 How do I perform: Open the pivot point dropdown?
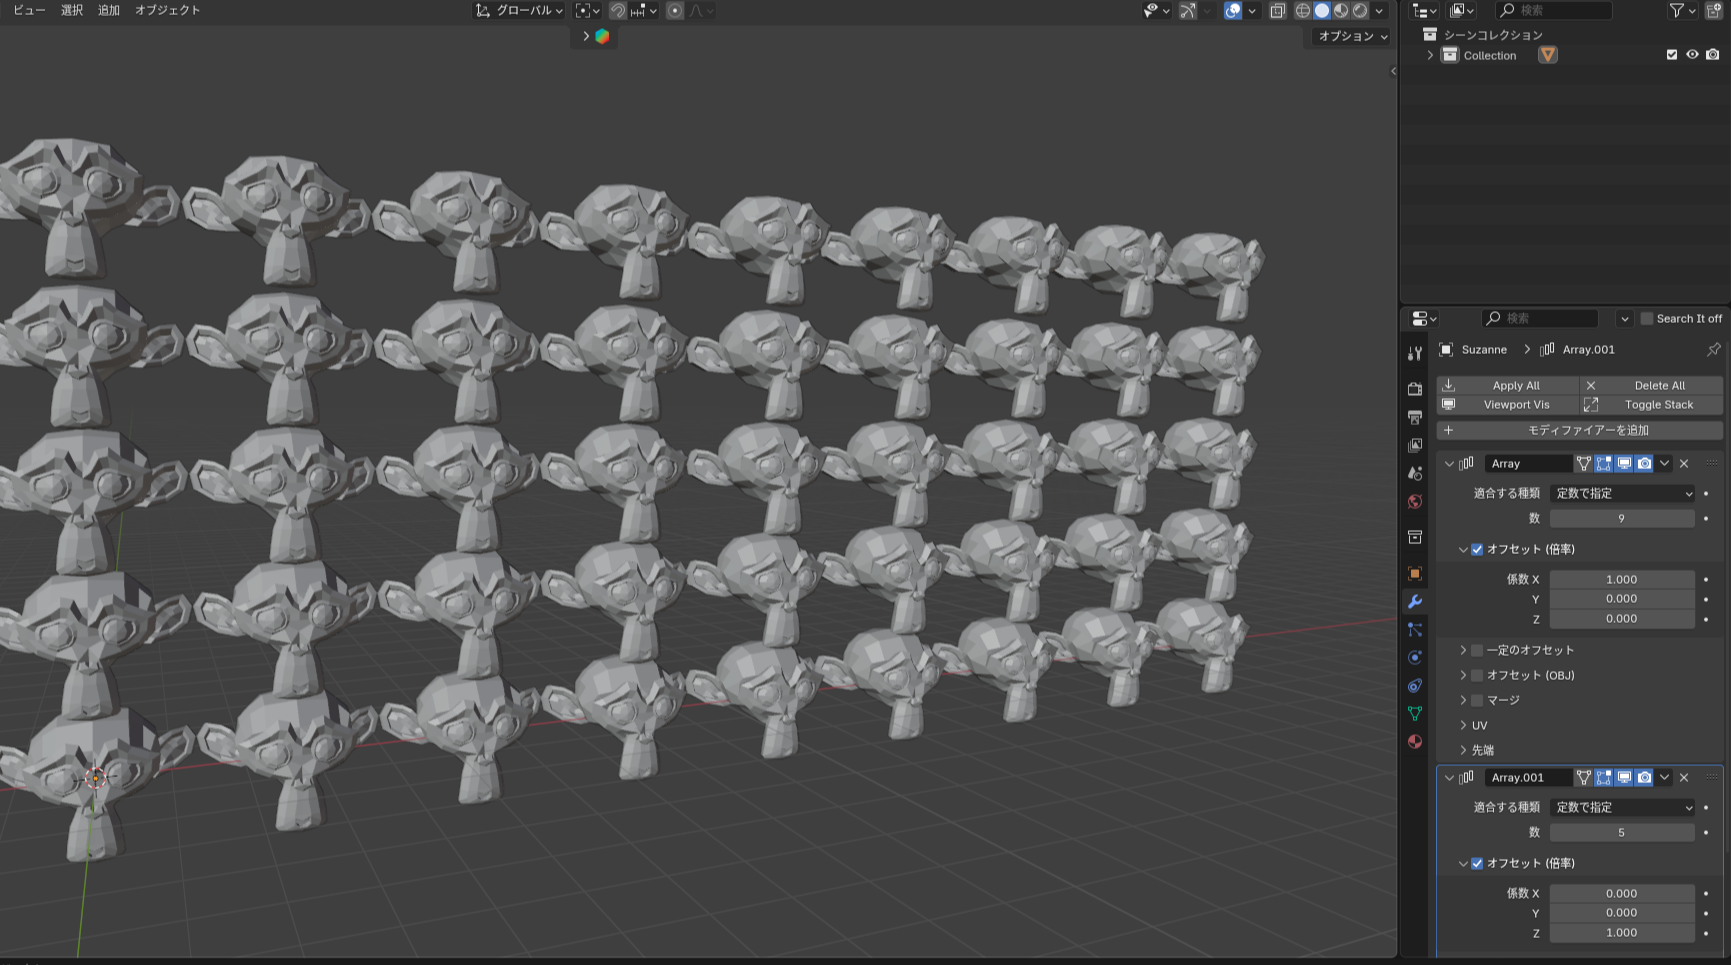(x=588, y=10)
